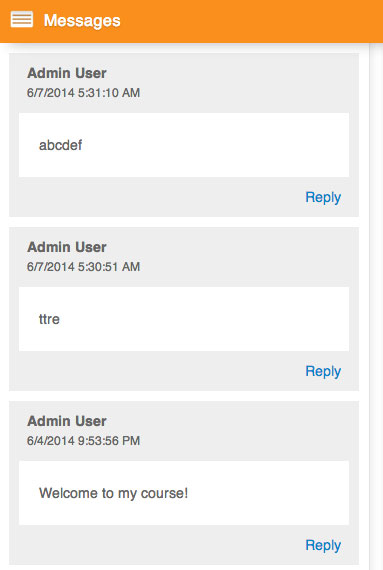
Task: Click the 6/7/2014 5:30:51 AM timestamp
Action: coord(84,267)
